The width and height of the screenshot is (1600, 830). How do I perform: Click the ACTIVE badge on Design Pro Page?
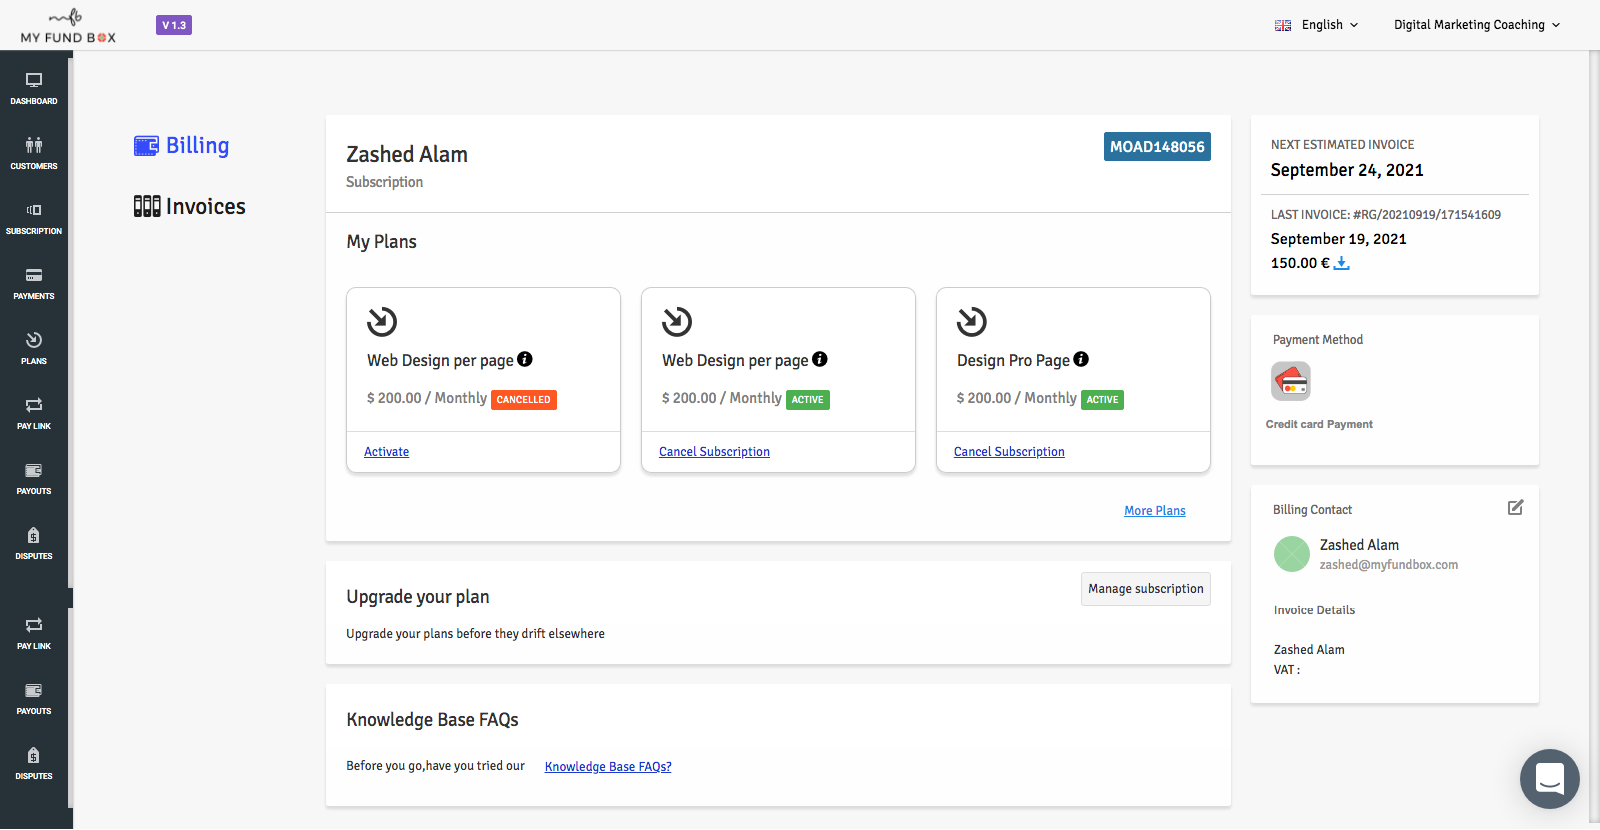point(1102,400)
